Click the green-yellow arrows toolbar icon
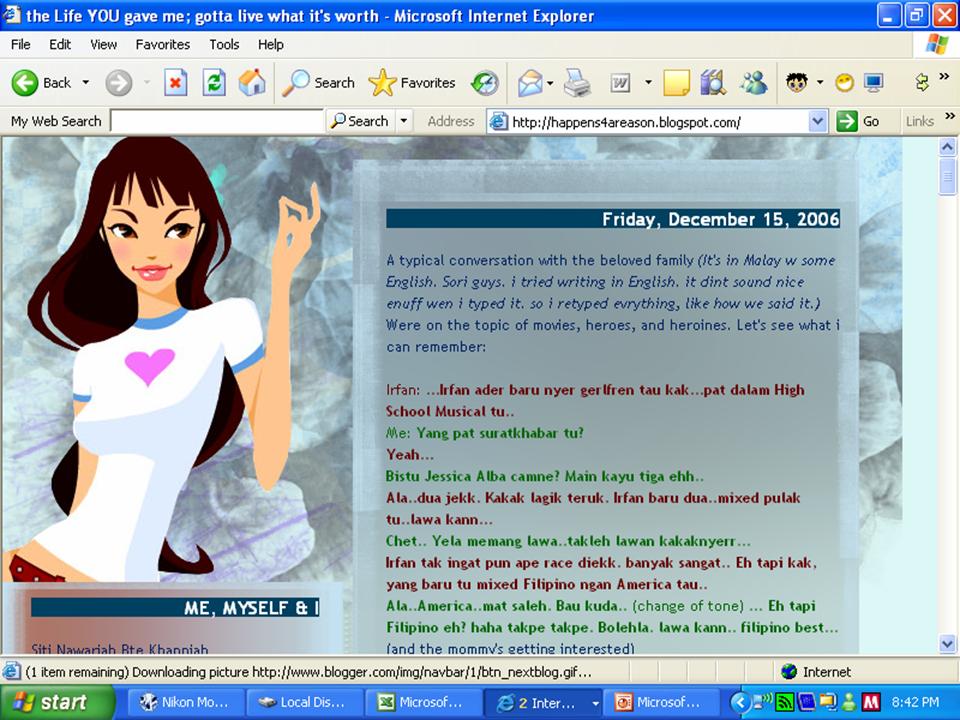Image resolution: width=960 pixels, height=720 pixels. (x=922, y=82)
